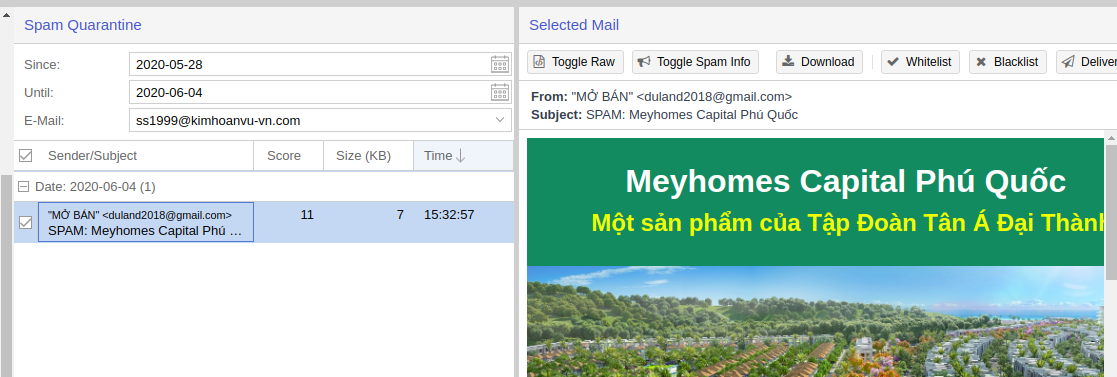Expand the E-Mail address dropdown

500,120
